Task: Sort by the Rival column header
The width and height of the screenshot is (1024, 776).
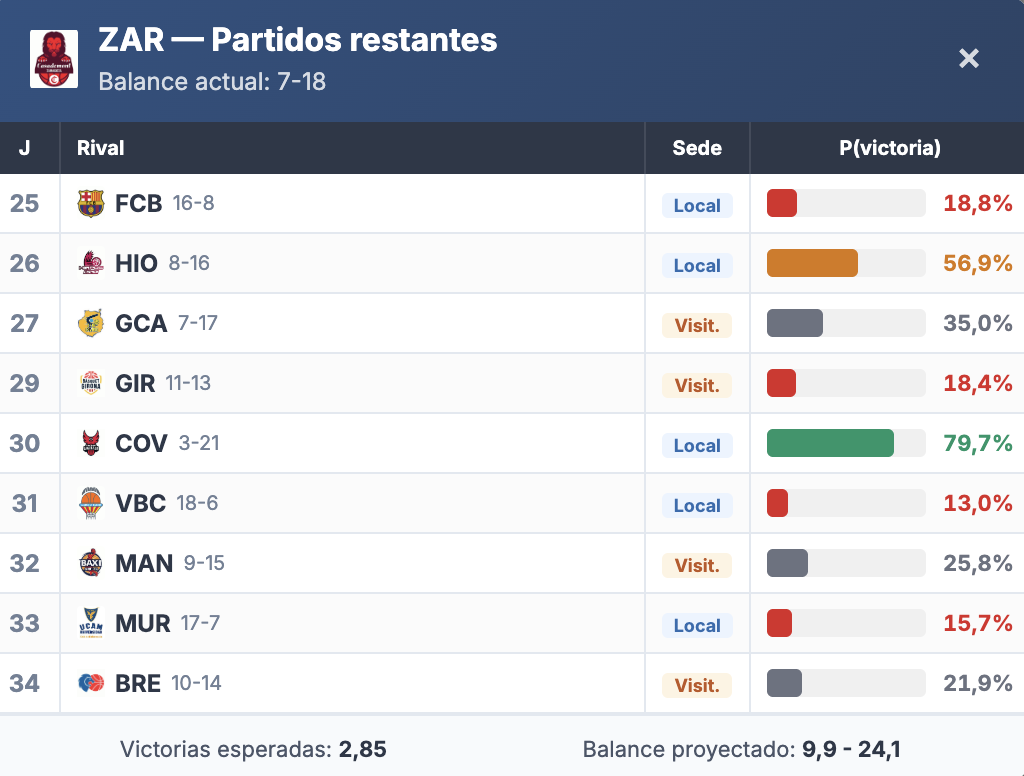Action: 101,148
